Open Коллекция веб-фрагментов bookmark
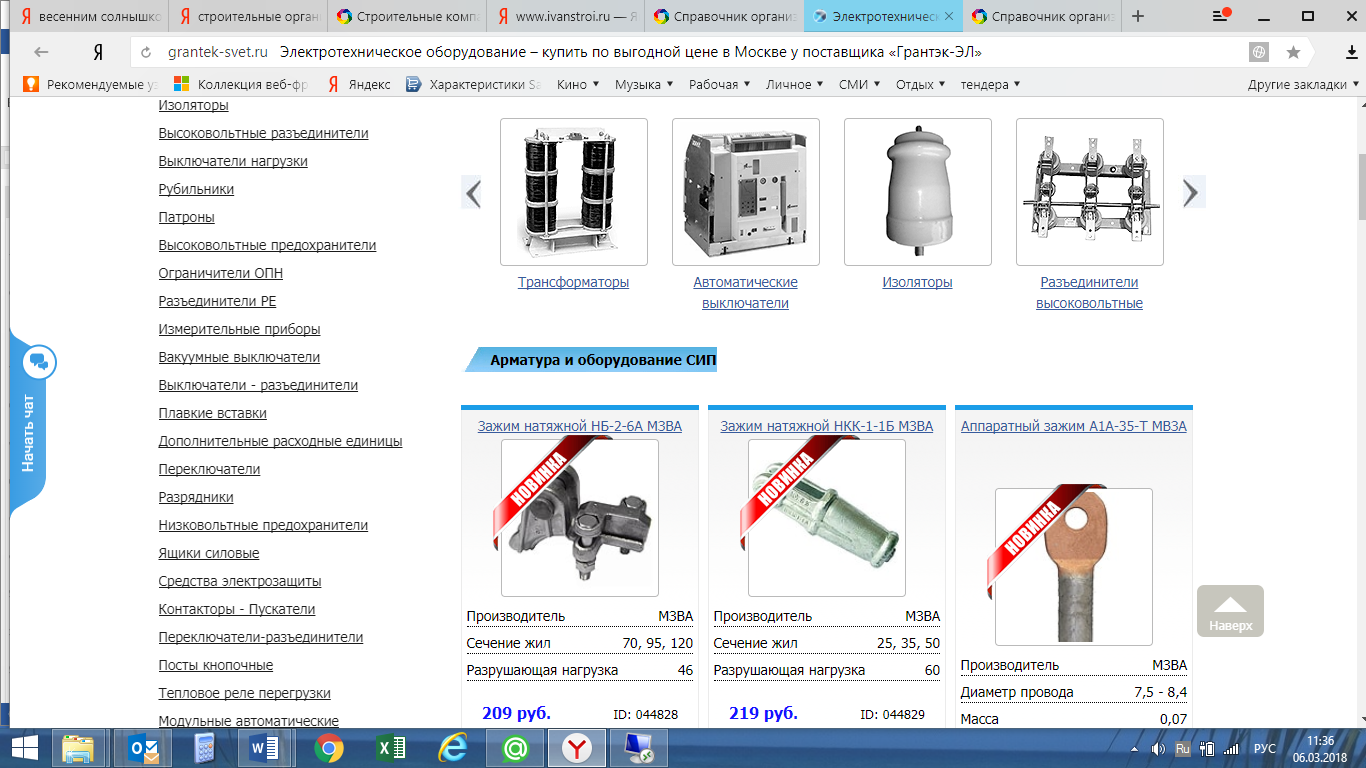This screenshot has height=768, width=1366. (241, 84)
